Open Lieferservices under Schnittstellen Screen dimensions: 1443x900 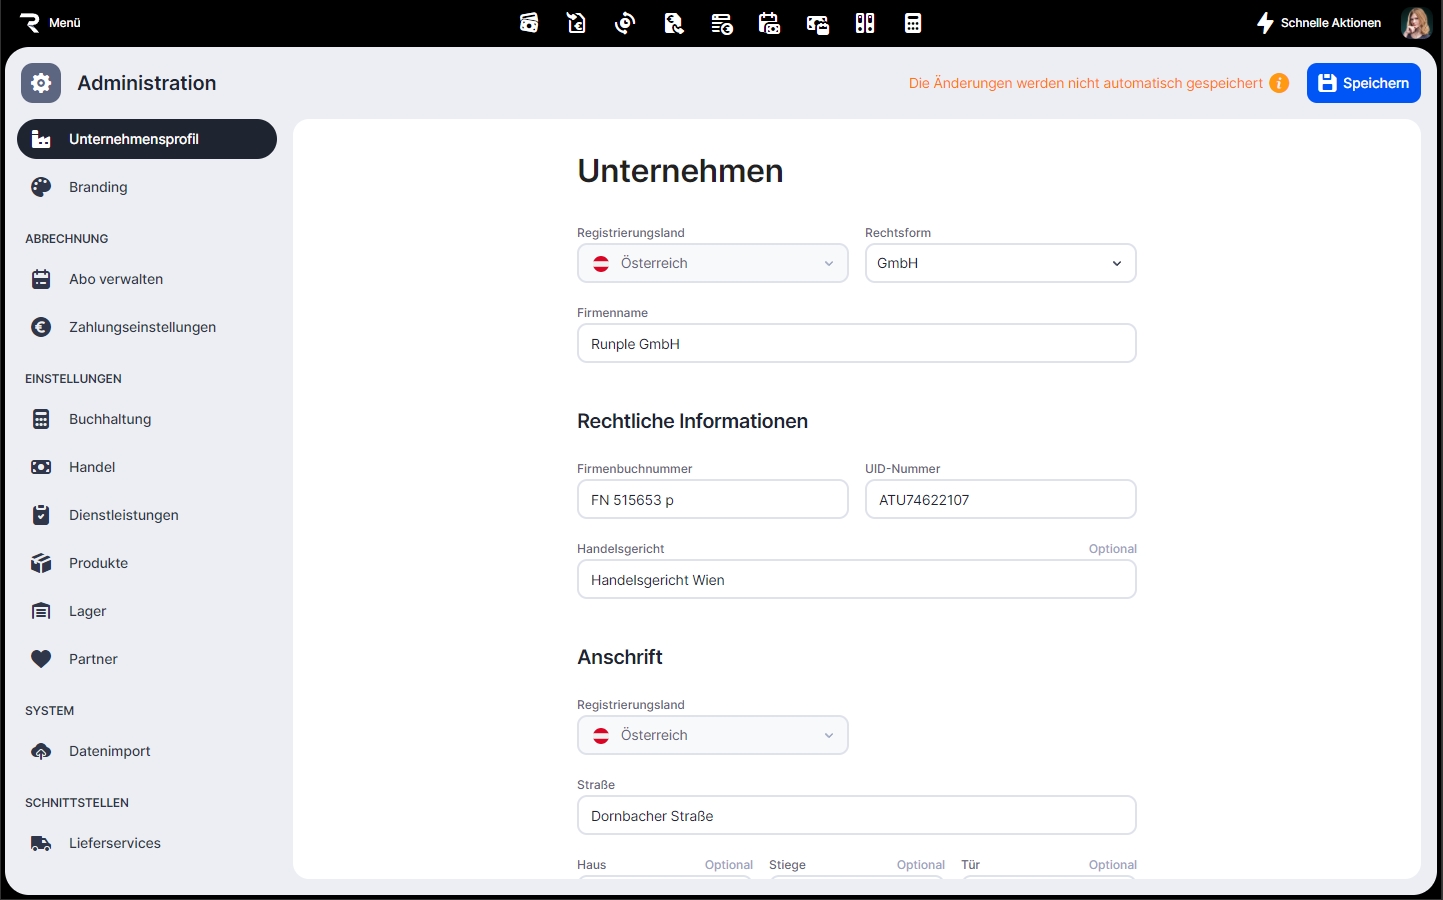point(115,843)
